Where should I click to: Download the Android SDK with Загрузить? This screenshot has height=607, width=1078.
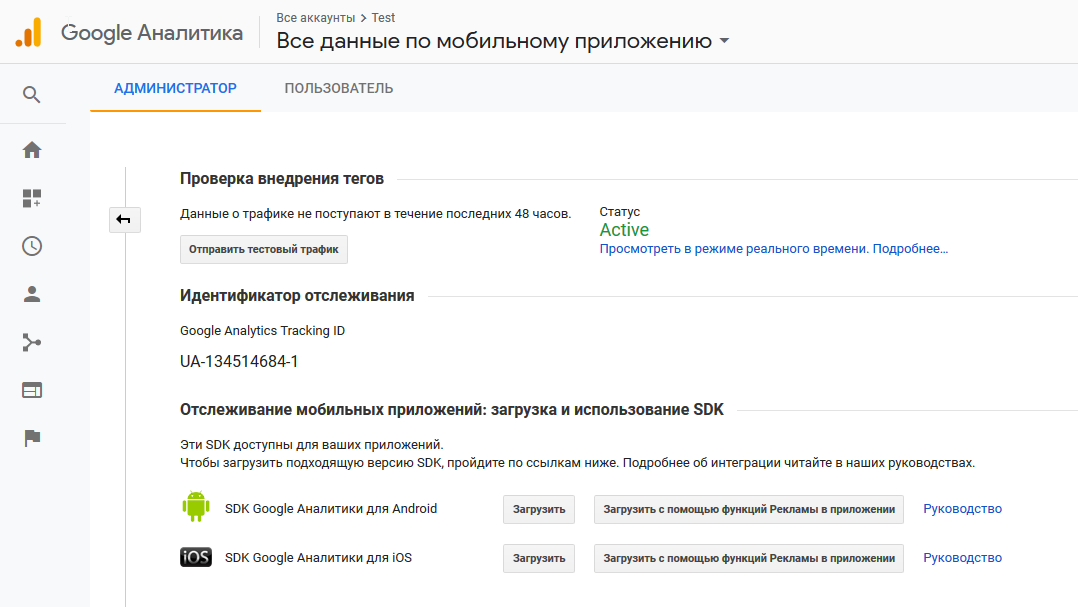(x=539, y=509)
